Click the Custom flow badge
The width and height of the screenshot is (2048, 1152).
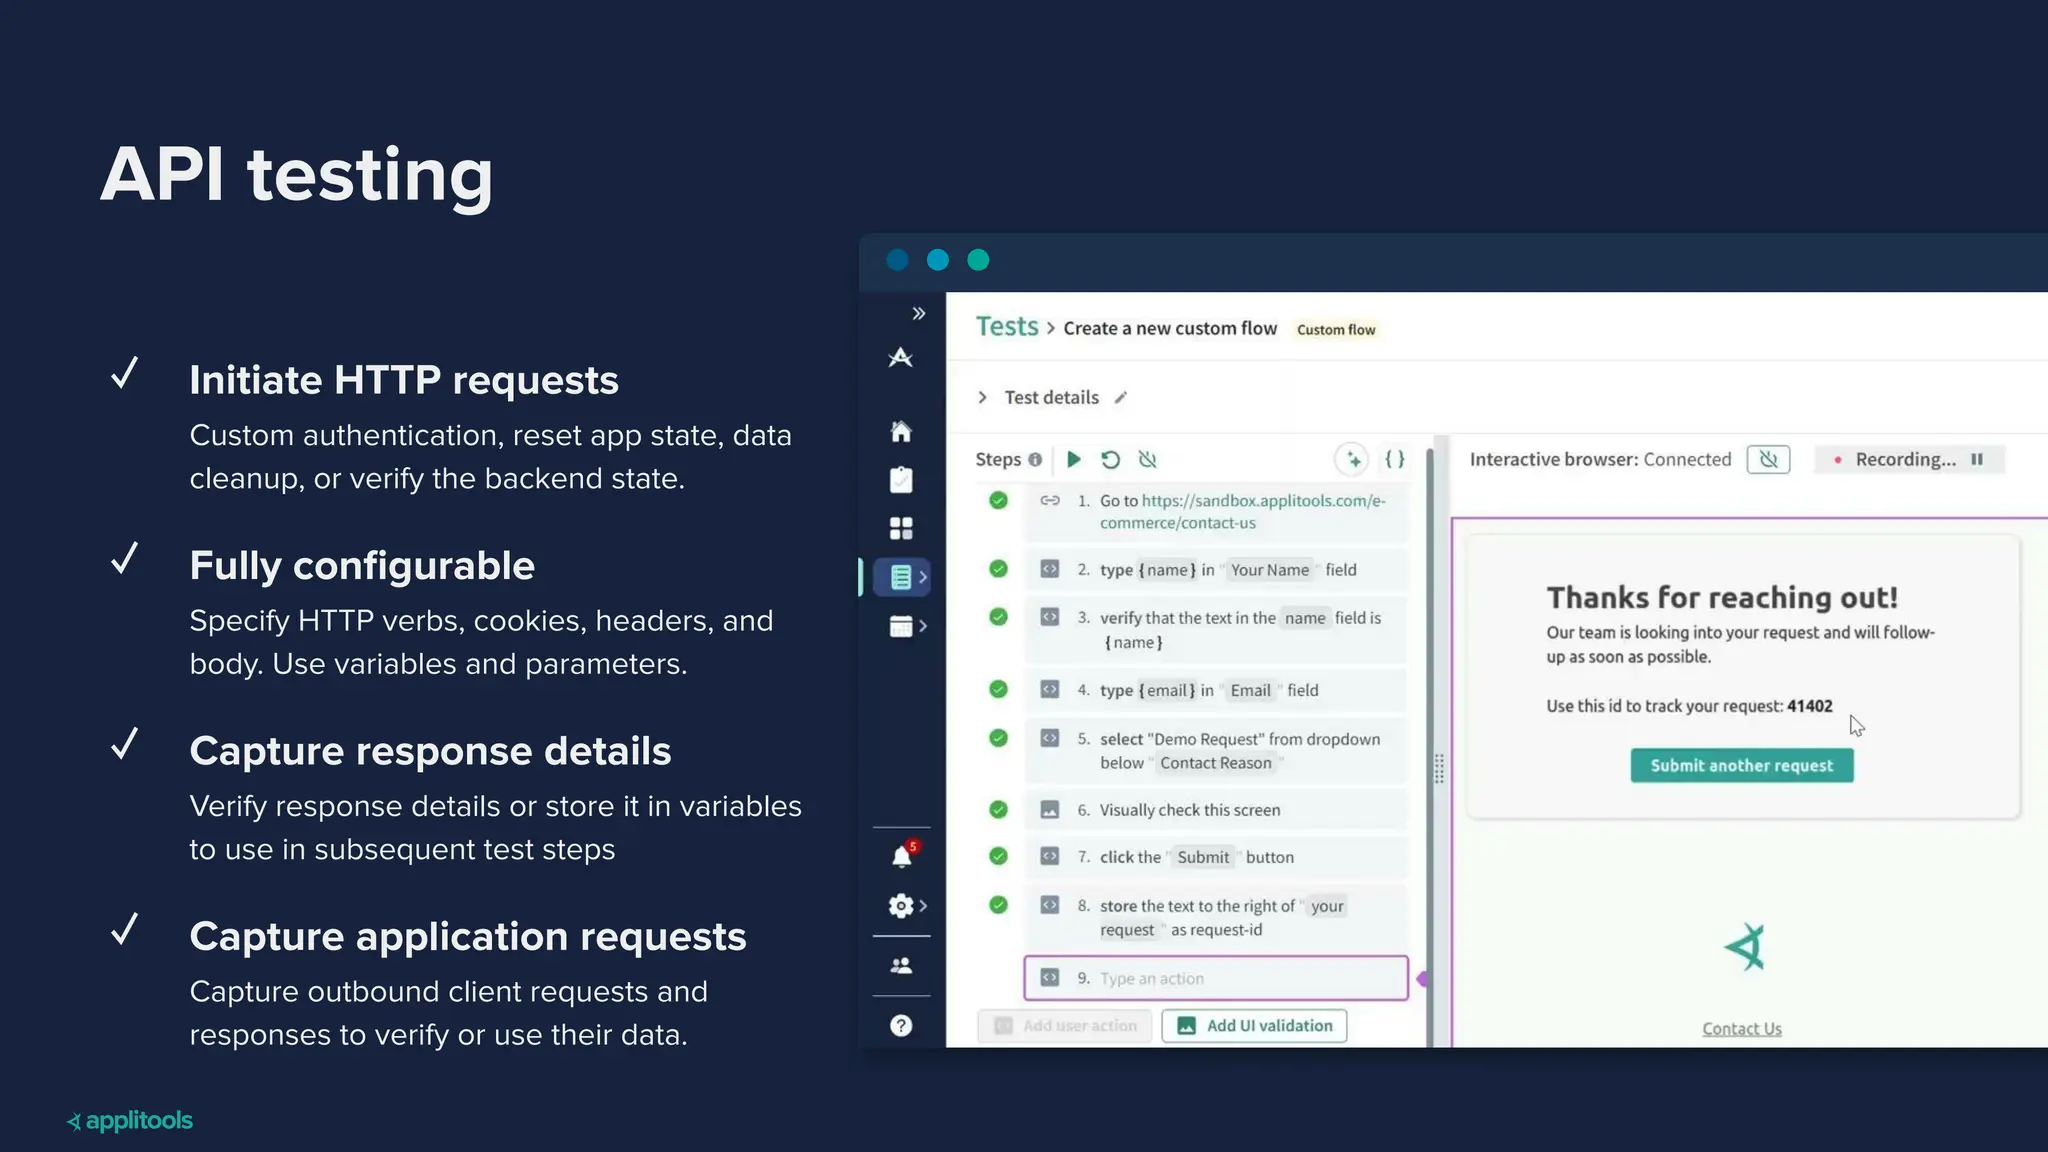[x=1336, y=330]
